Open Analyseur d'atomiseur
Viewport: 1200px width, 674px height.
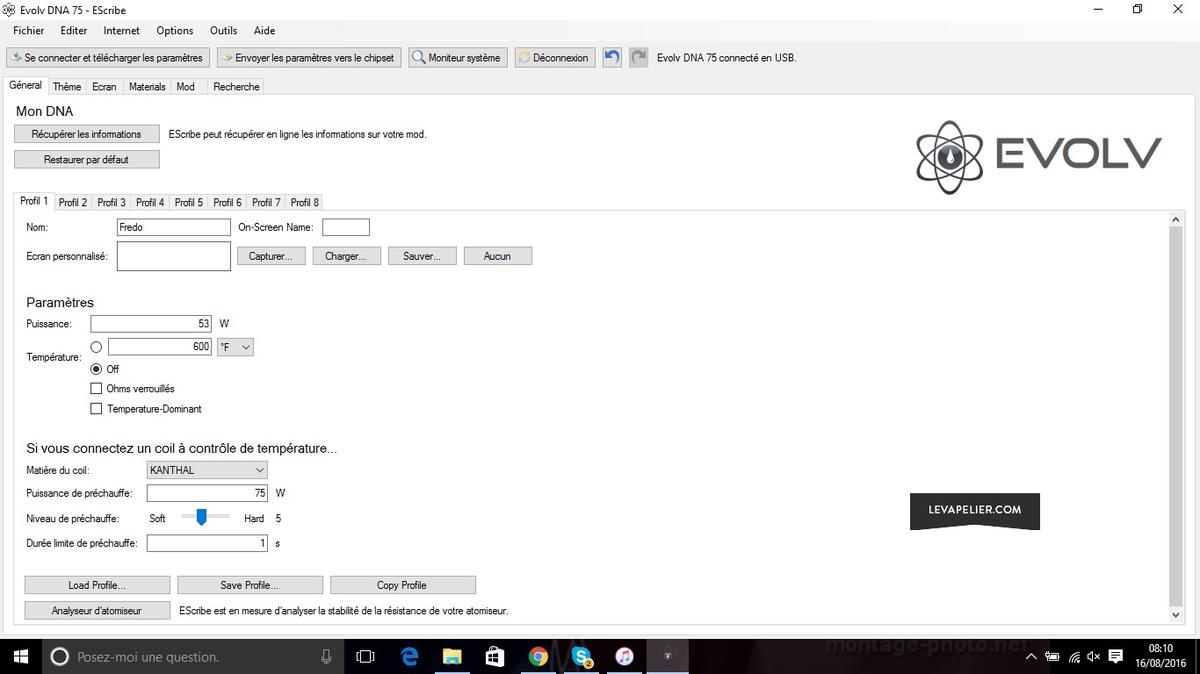(x=97, y=610)
